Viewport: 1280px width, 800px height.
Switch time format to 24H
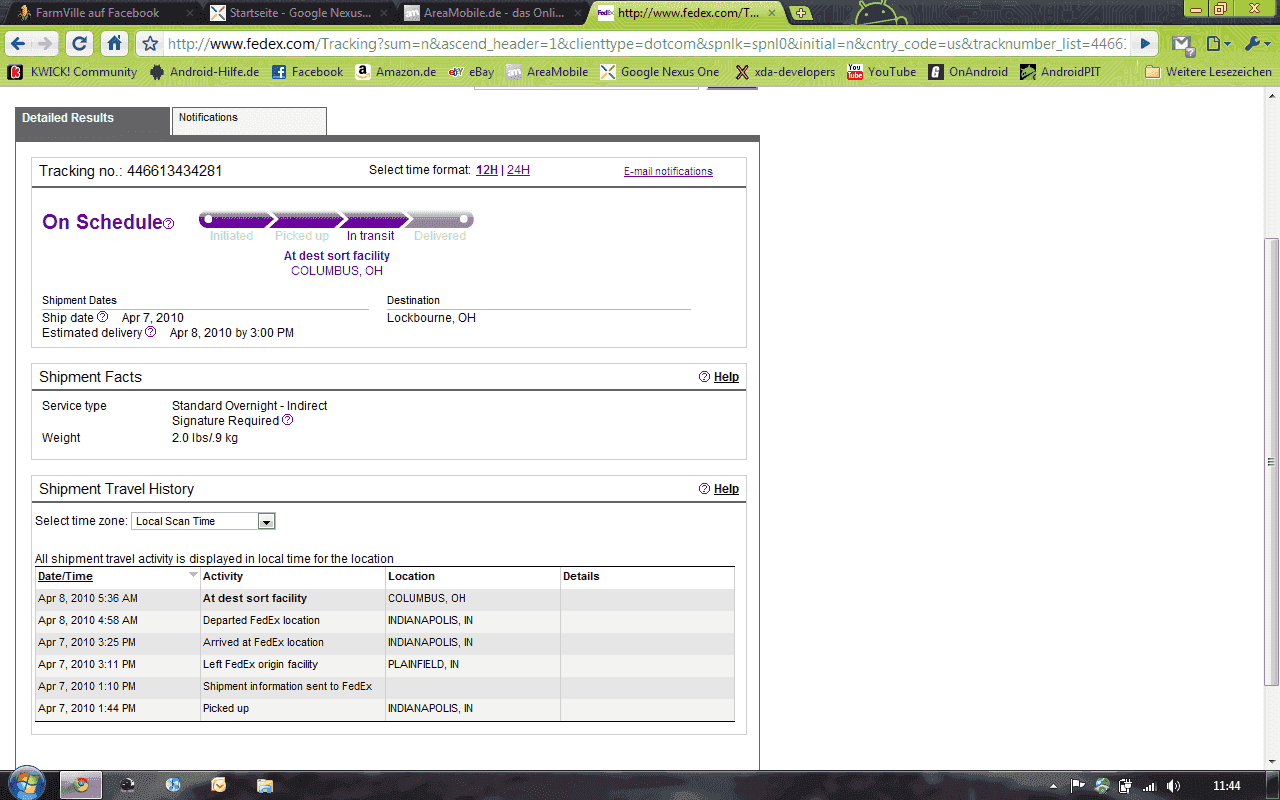pyautogui.click(x=518, y=170)
